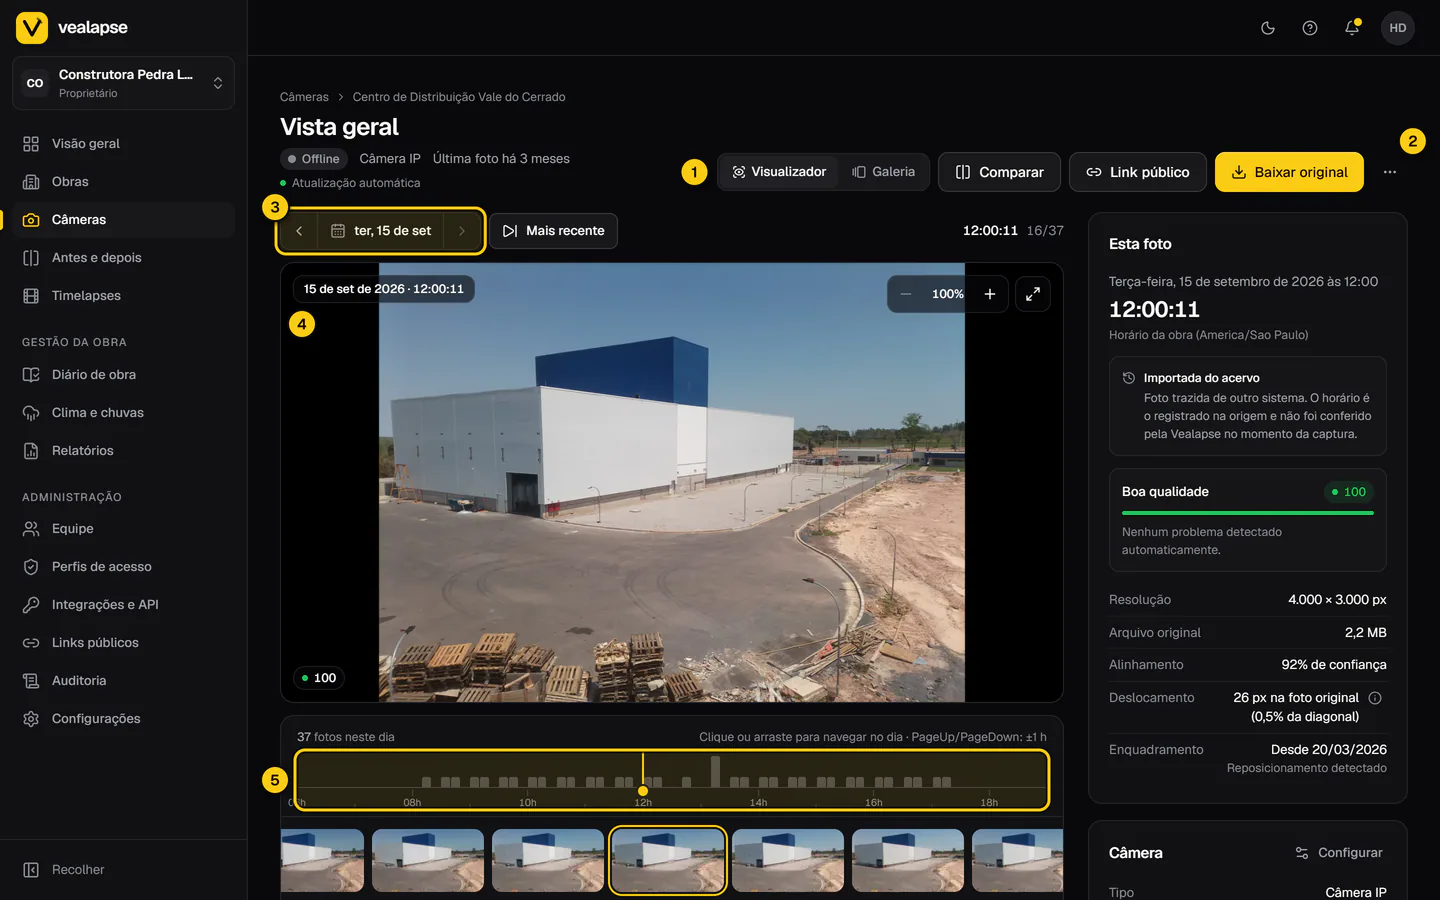Screen dimensions: 1440x900
Task: Open Links públicos page
Action: coord(124,643)
